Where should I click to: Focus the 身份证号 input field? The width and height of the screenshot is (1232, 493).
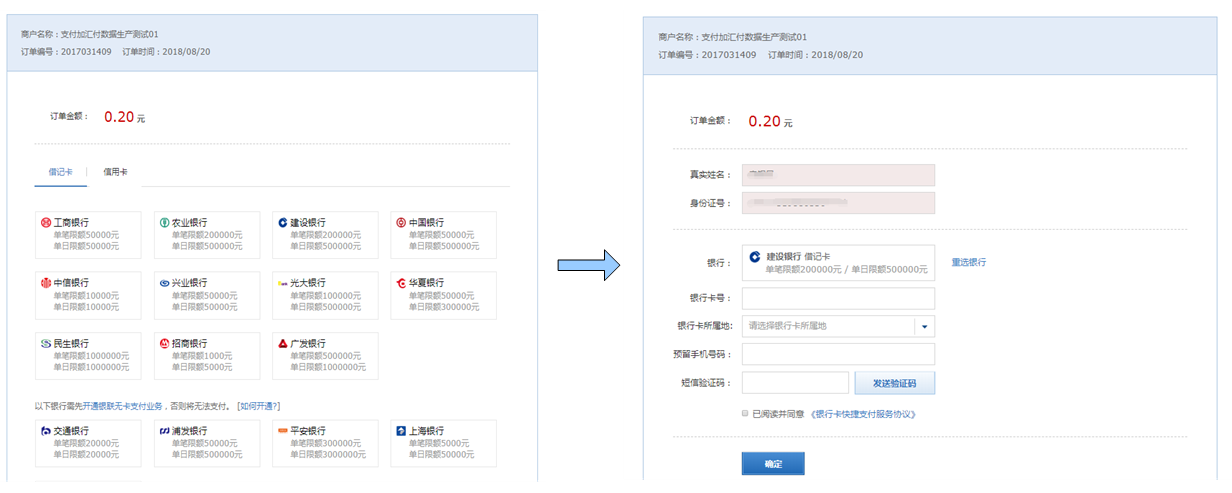click(x=838, y=203)
